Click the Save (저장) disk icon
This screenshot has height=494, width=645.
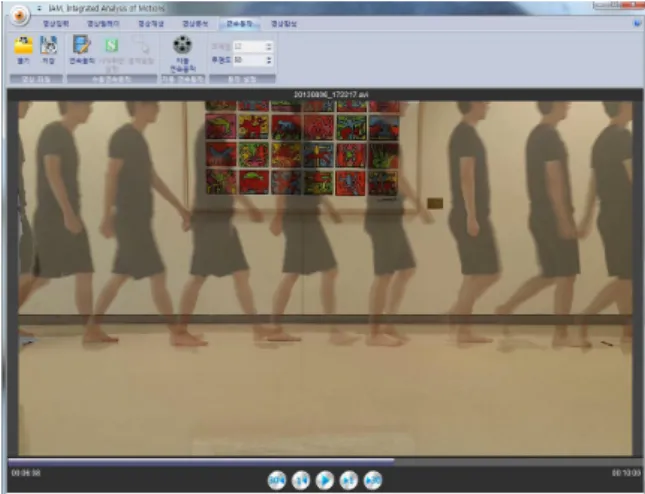tap(49, 45)
